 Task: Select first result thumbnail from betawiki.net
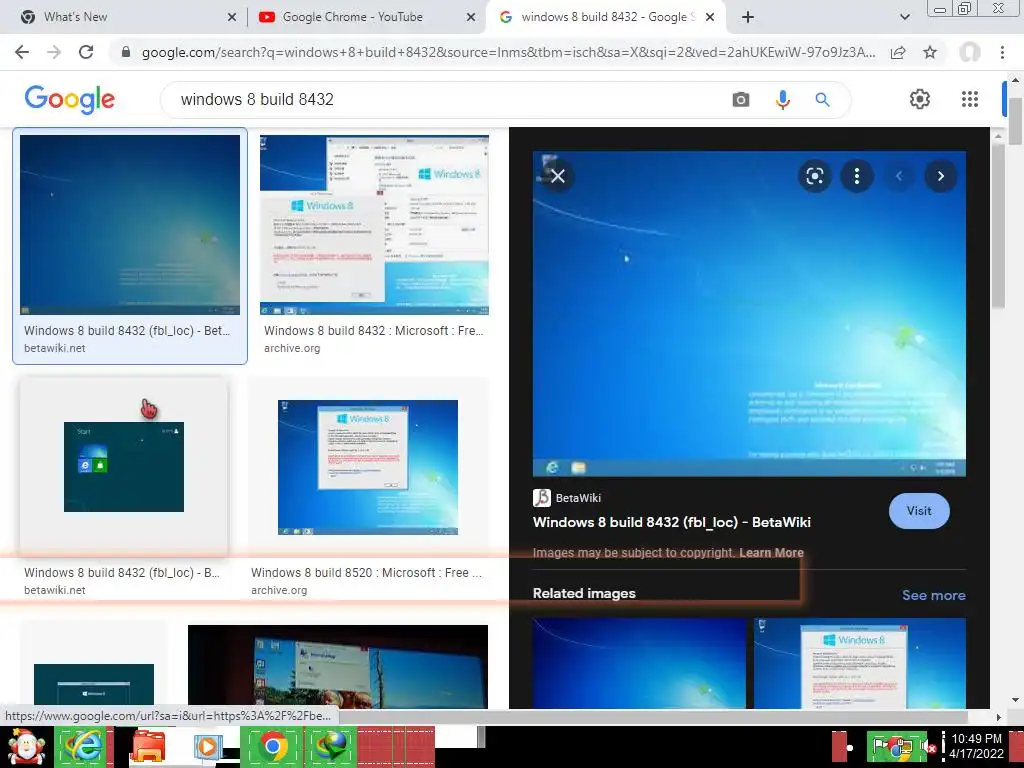[130, 225]
